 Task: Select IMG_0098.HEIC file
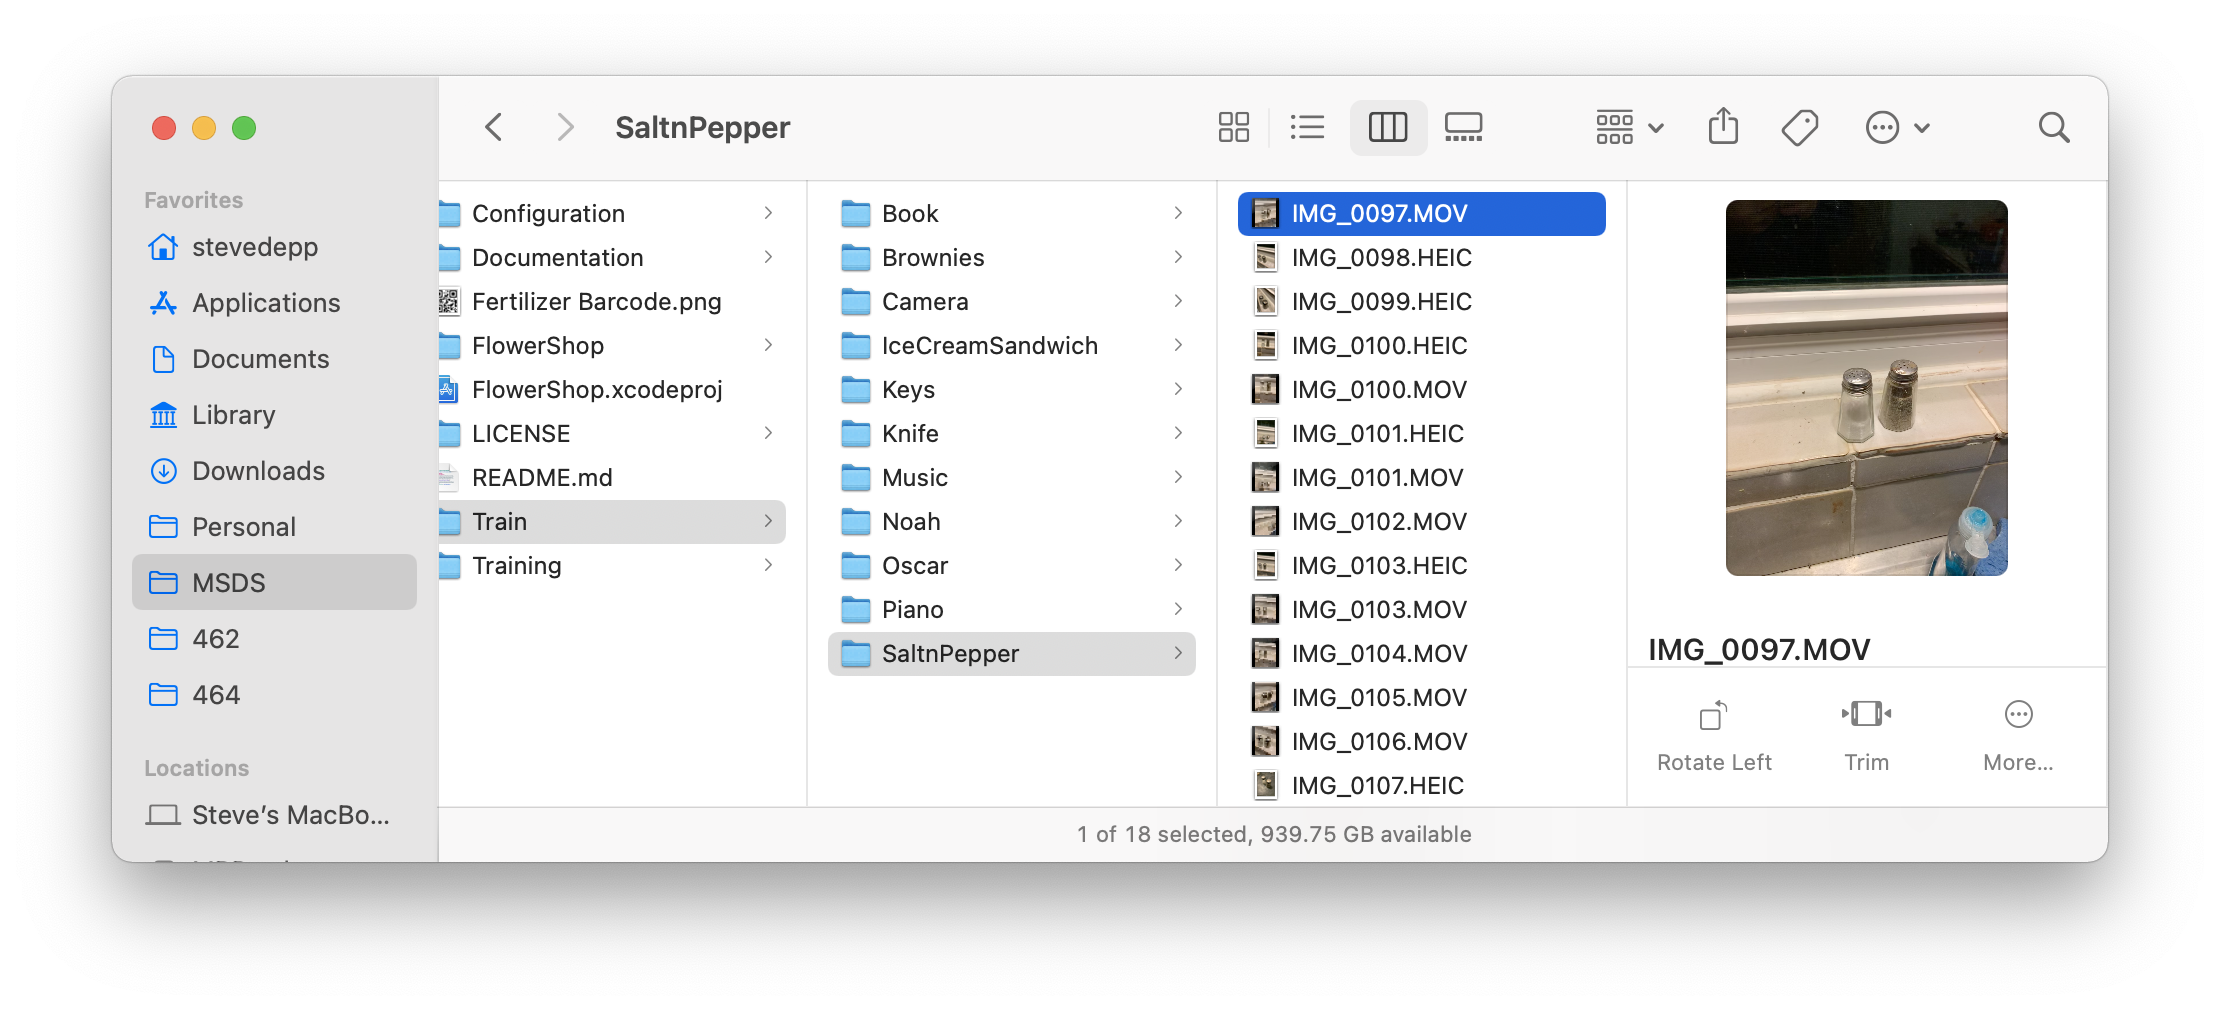click(x=1422, y=257)
